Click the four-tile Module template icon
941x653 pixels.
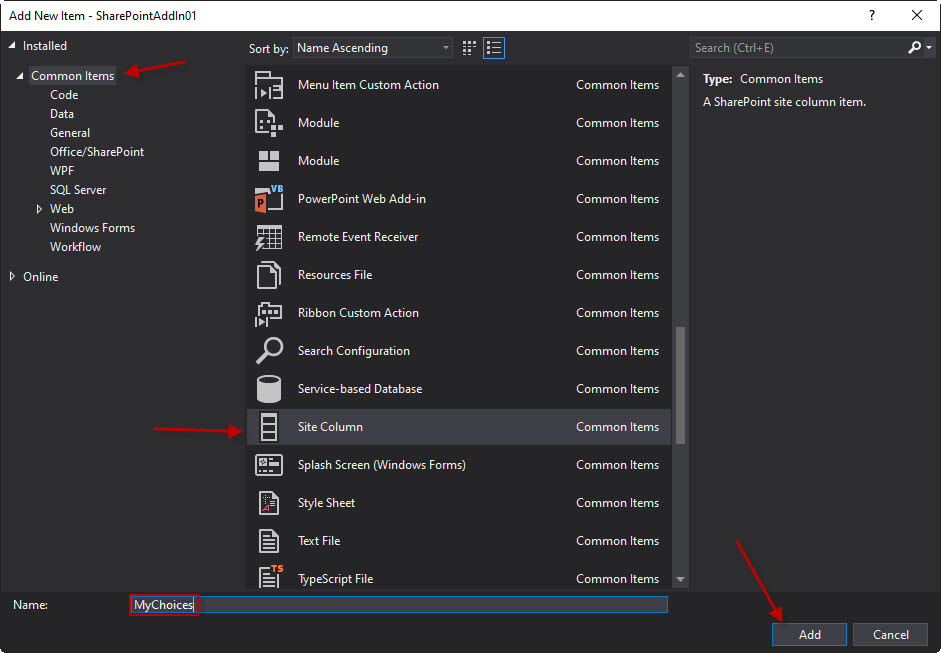[269, 161]
